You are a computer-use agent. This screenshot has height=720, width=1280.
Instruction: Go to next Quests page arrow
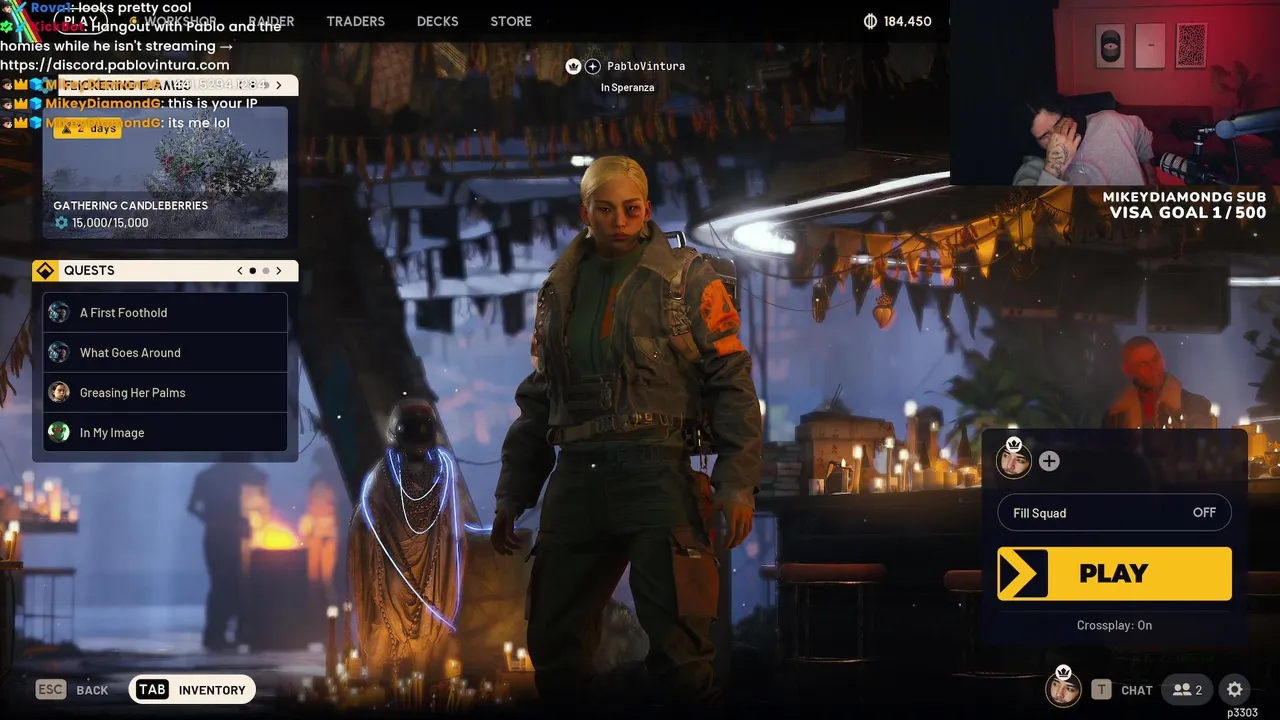279,271
